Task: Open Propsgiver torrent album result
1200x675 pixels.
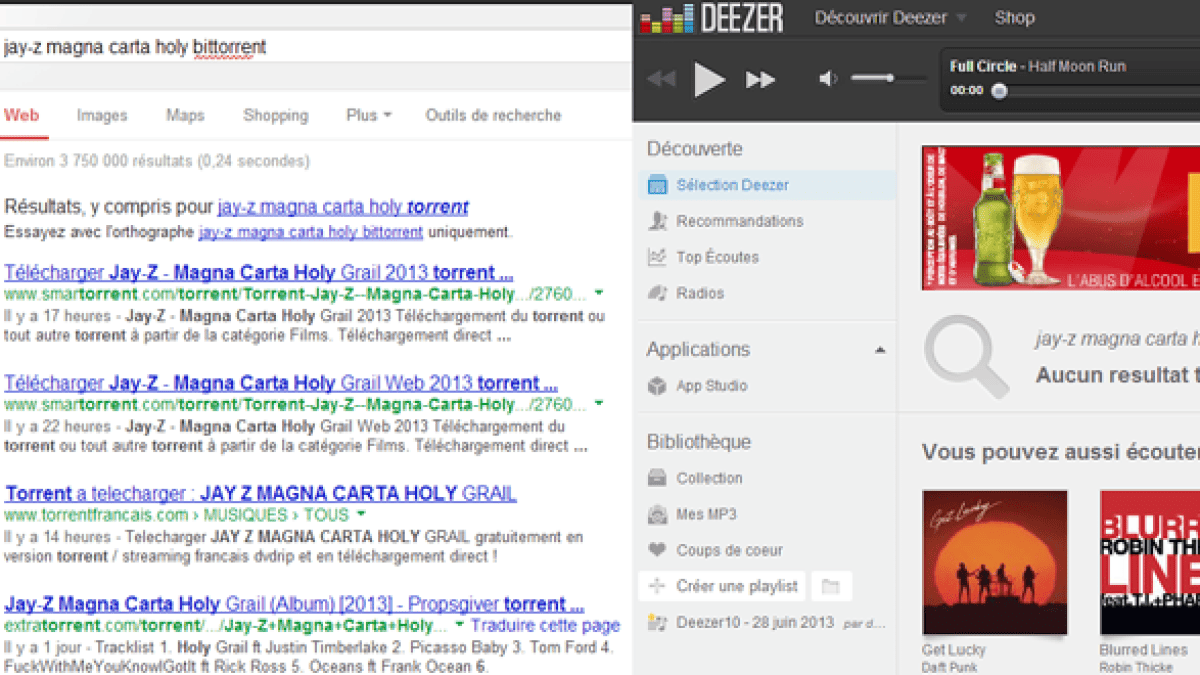Action: pos(294,604)
